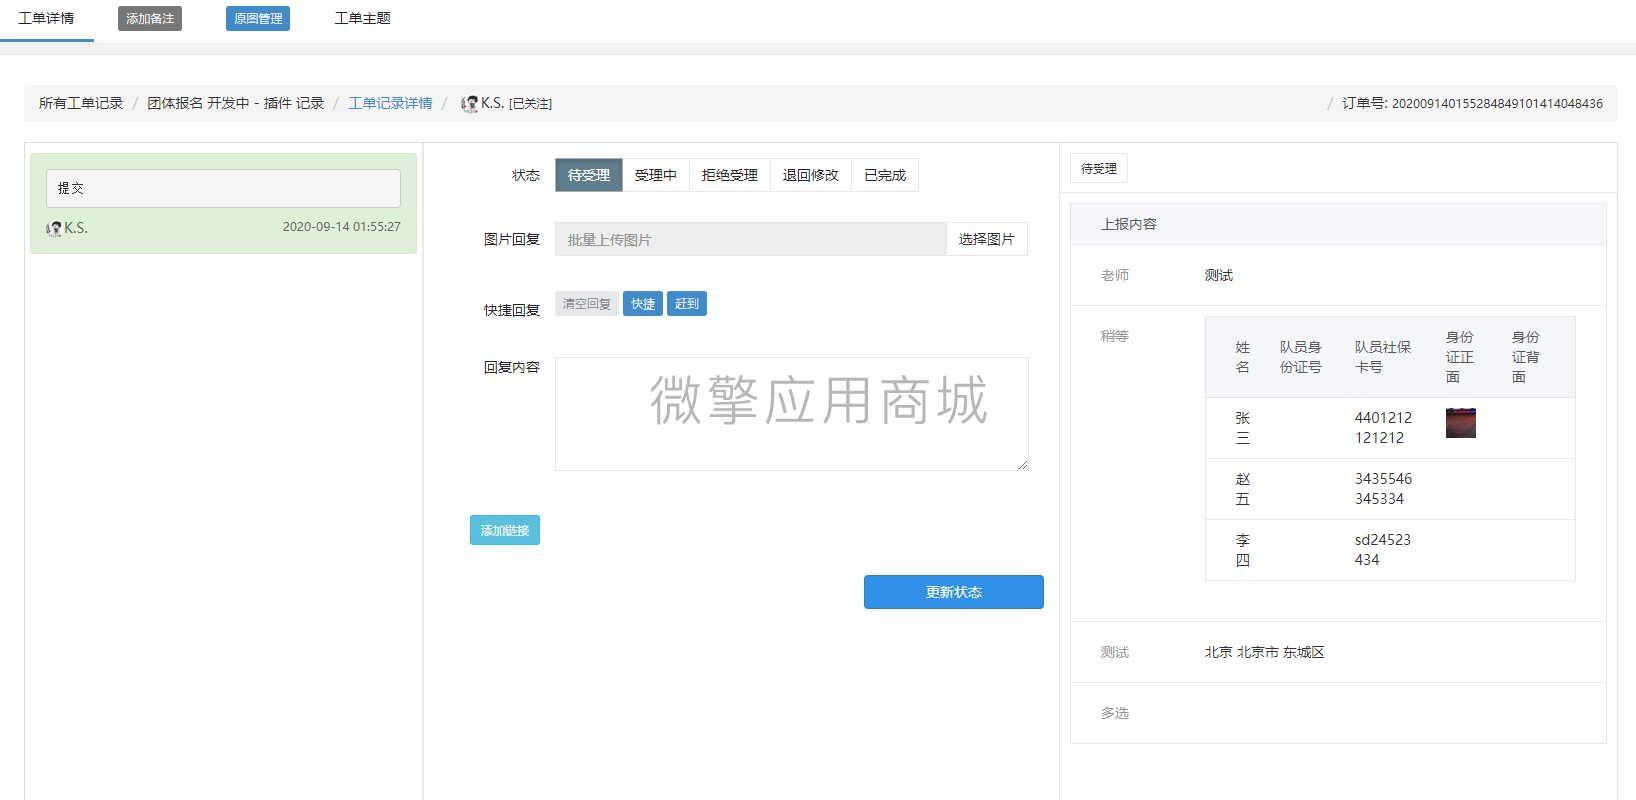Open 张三's ID card front thumbnail
The image size is (1636, 800).
click(1461, 423)
